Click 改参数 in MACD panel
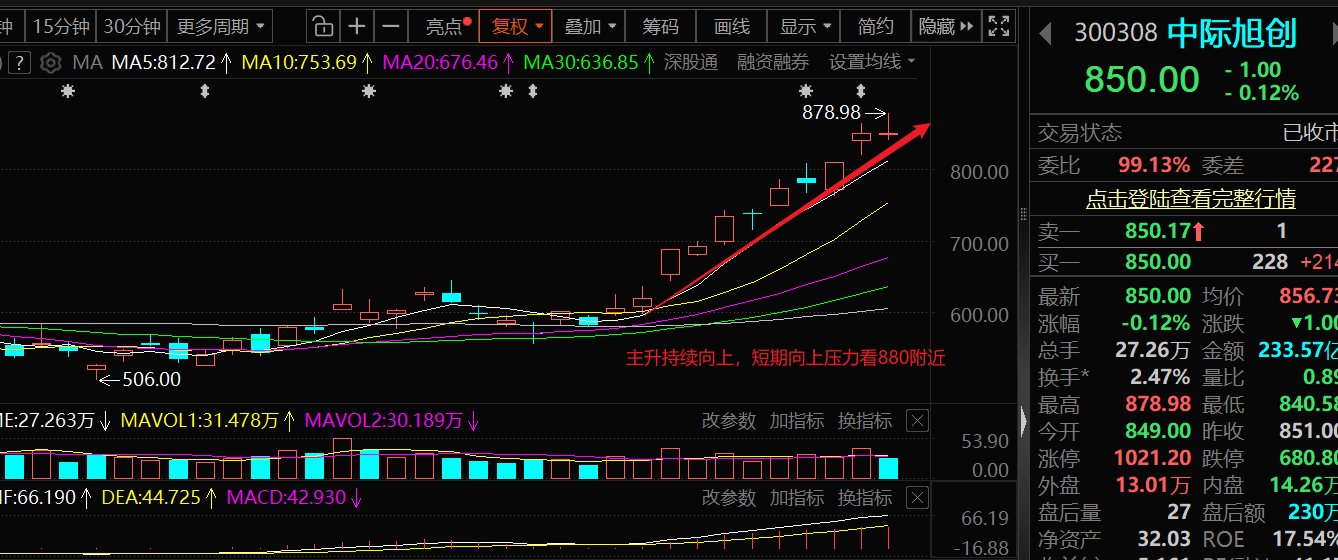 click(729, 497)
